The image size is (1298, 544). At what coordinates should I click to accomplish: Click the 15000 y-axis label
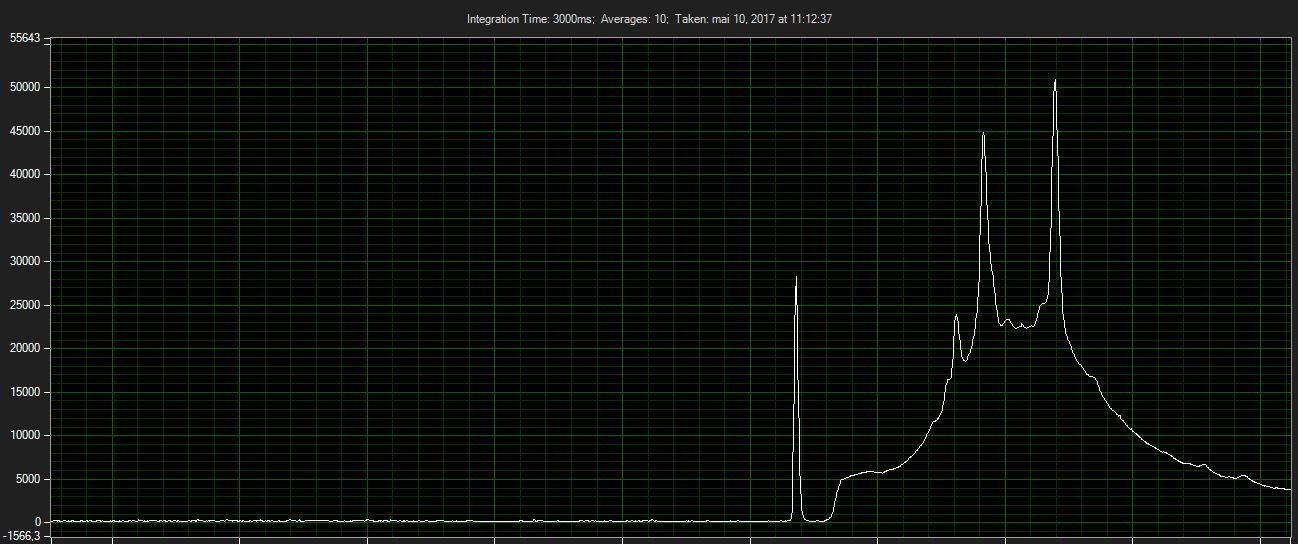click(x=24, y=392)
